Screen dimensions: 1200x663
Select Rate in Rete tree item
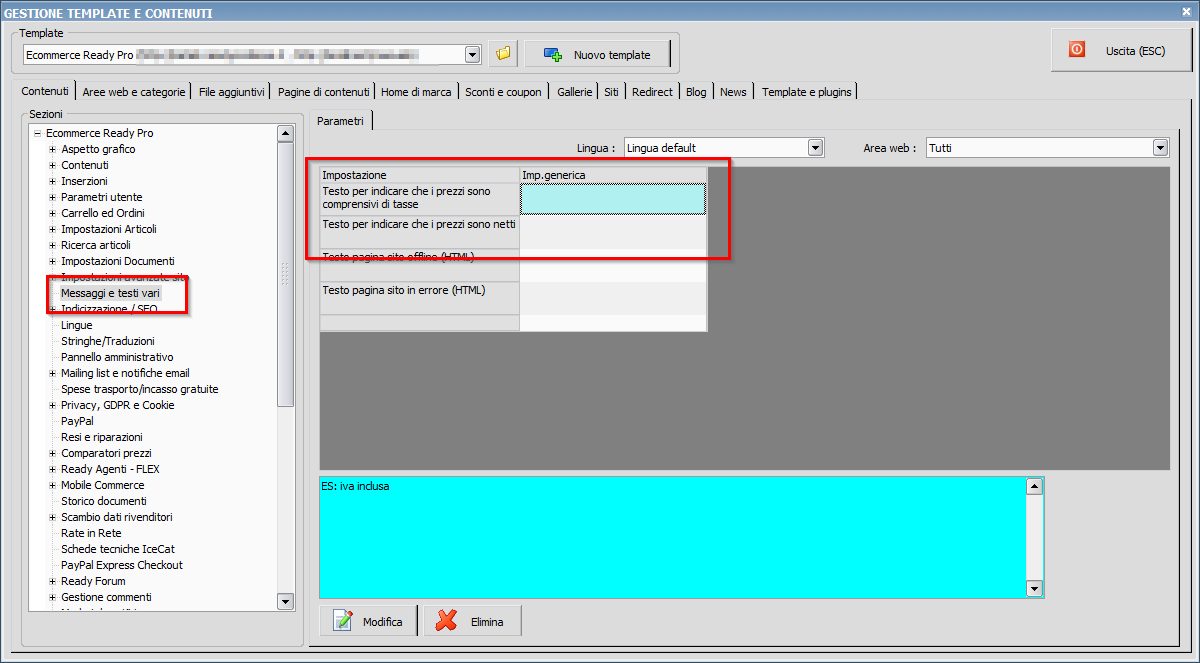coord(91,533)
